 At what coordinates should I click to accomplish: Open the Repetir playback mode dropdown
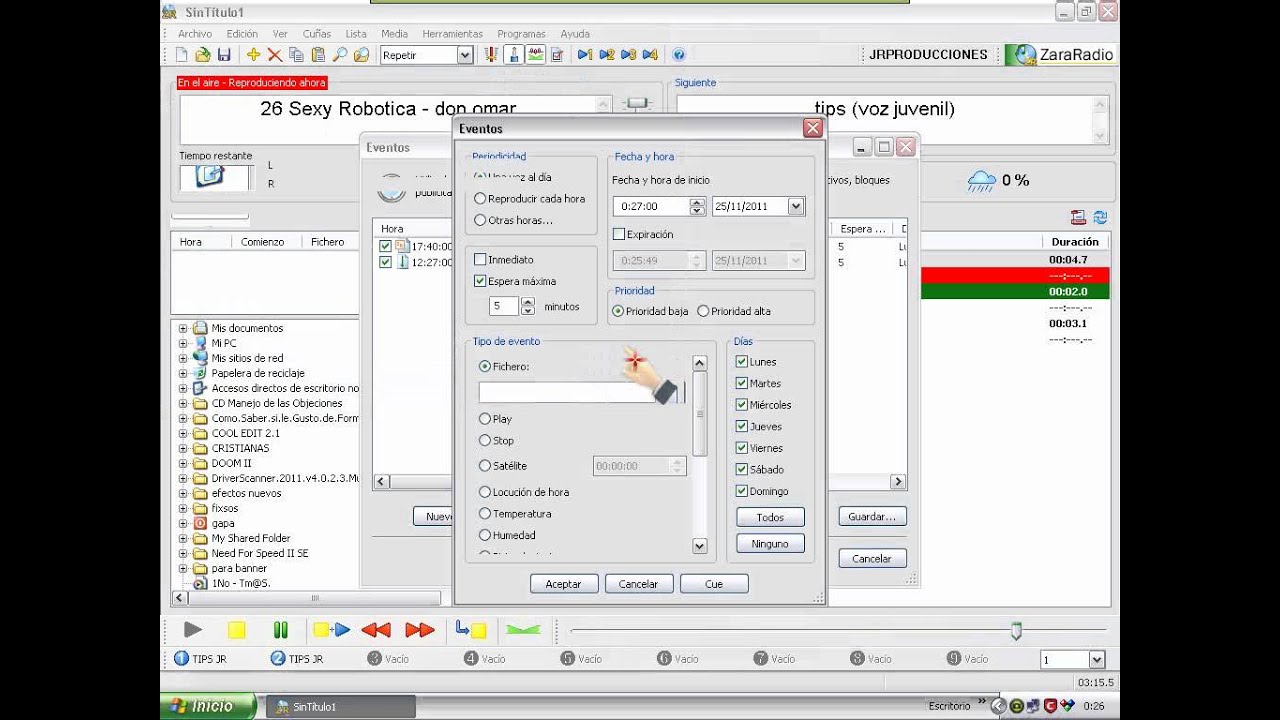click(x=465, y=56)
